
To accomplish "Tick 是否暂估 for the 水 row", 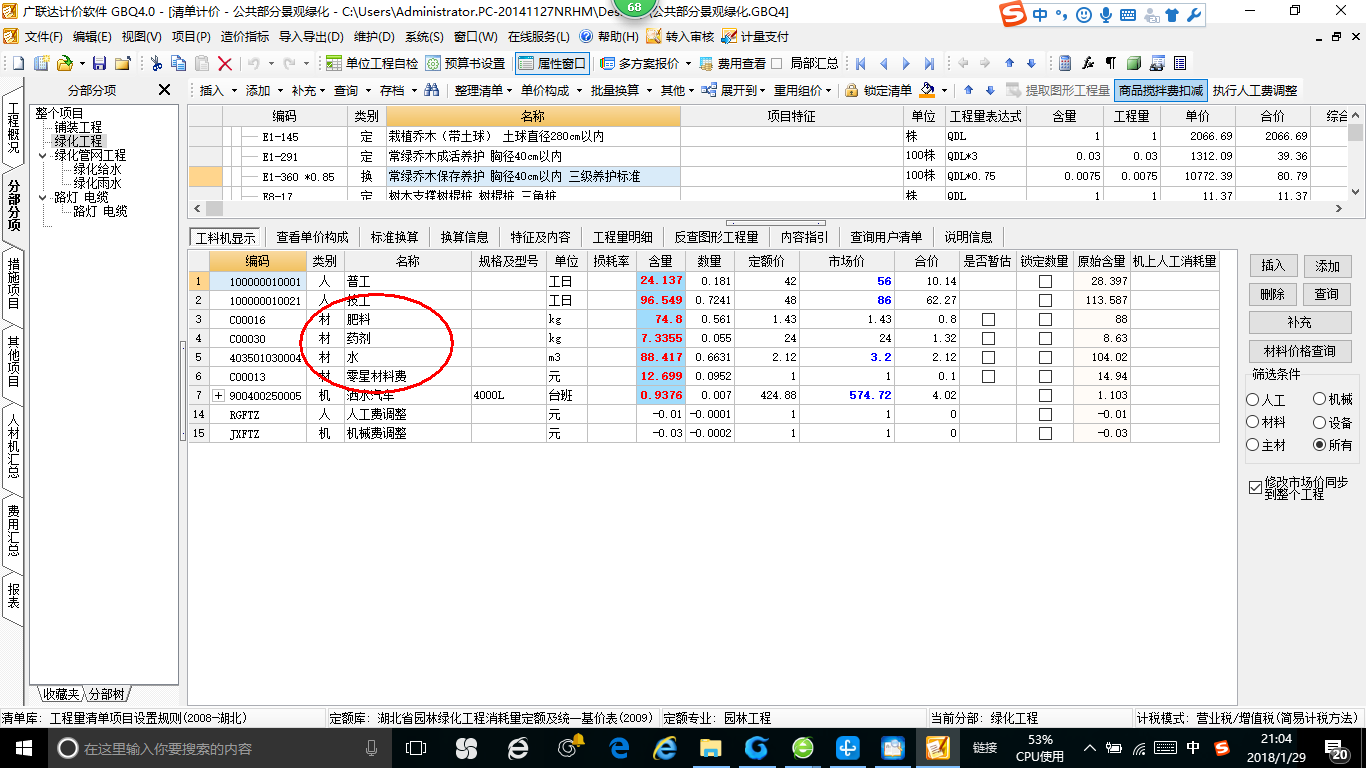I will [x=988, y=357].
